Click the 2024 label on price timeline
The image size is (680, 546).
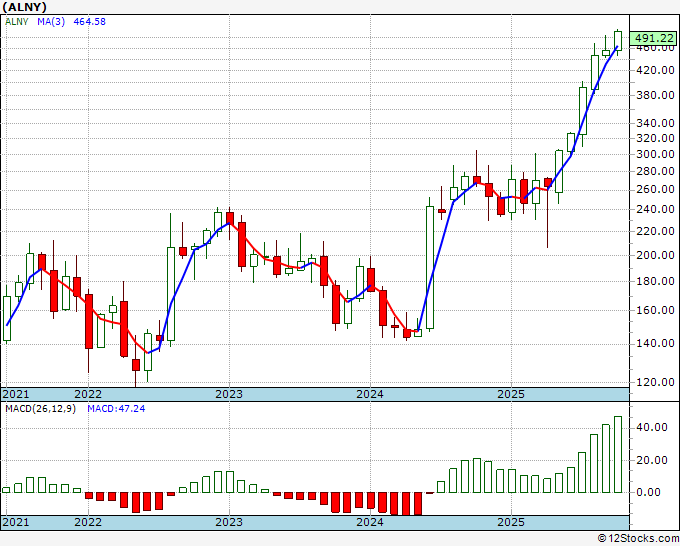tap(370, 394)
